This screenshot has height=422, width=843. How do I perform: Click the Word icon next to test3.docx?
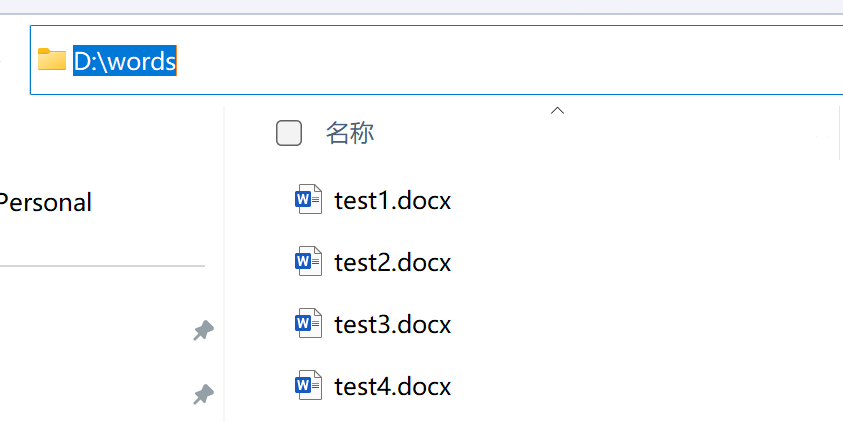click(x=308, y=324)
